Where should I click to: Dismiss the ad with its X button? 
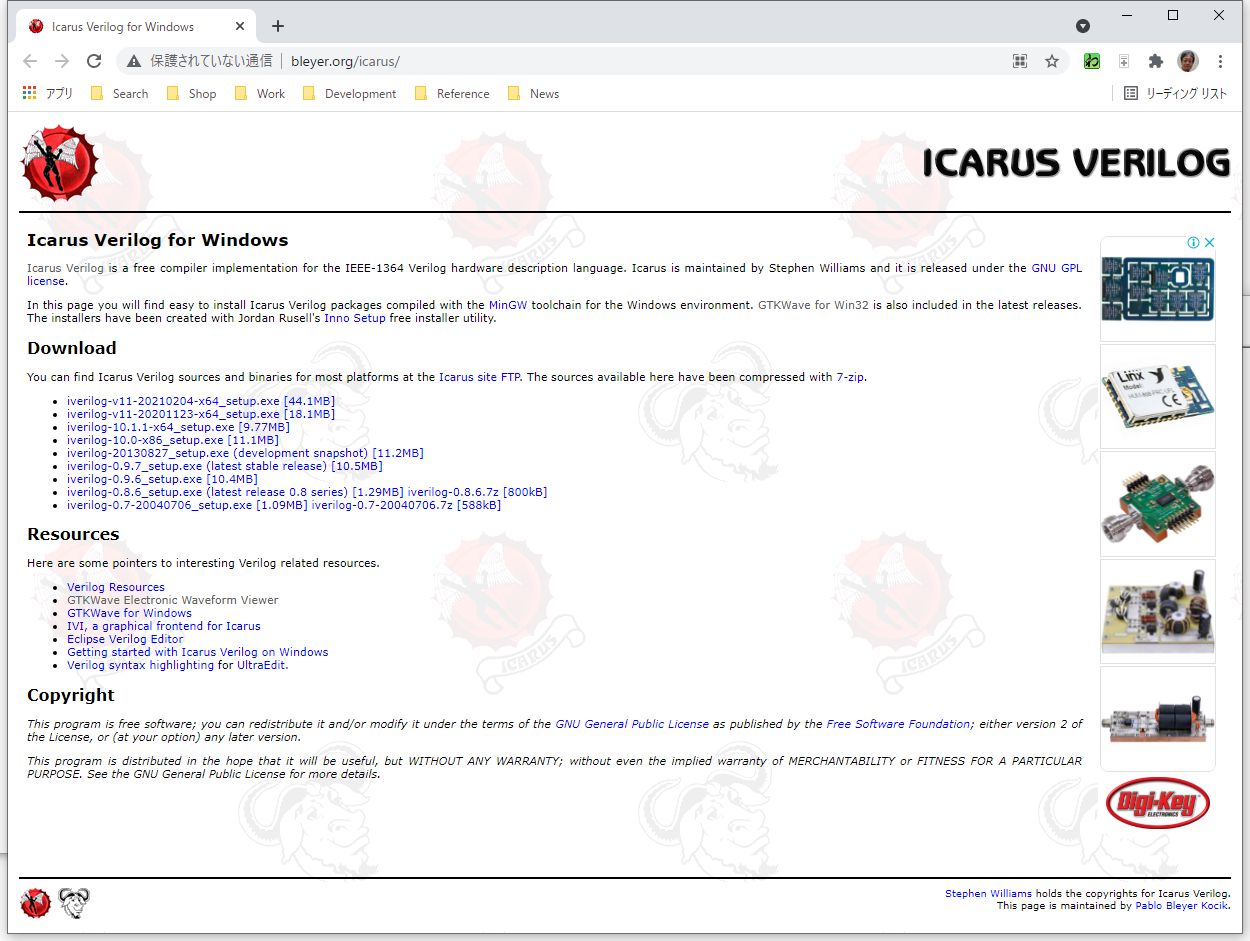[1209, 242]
